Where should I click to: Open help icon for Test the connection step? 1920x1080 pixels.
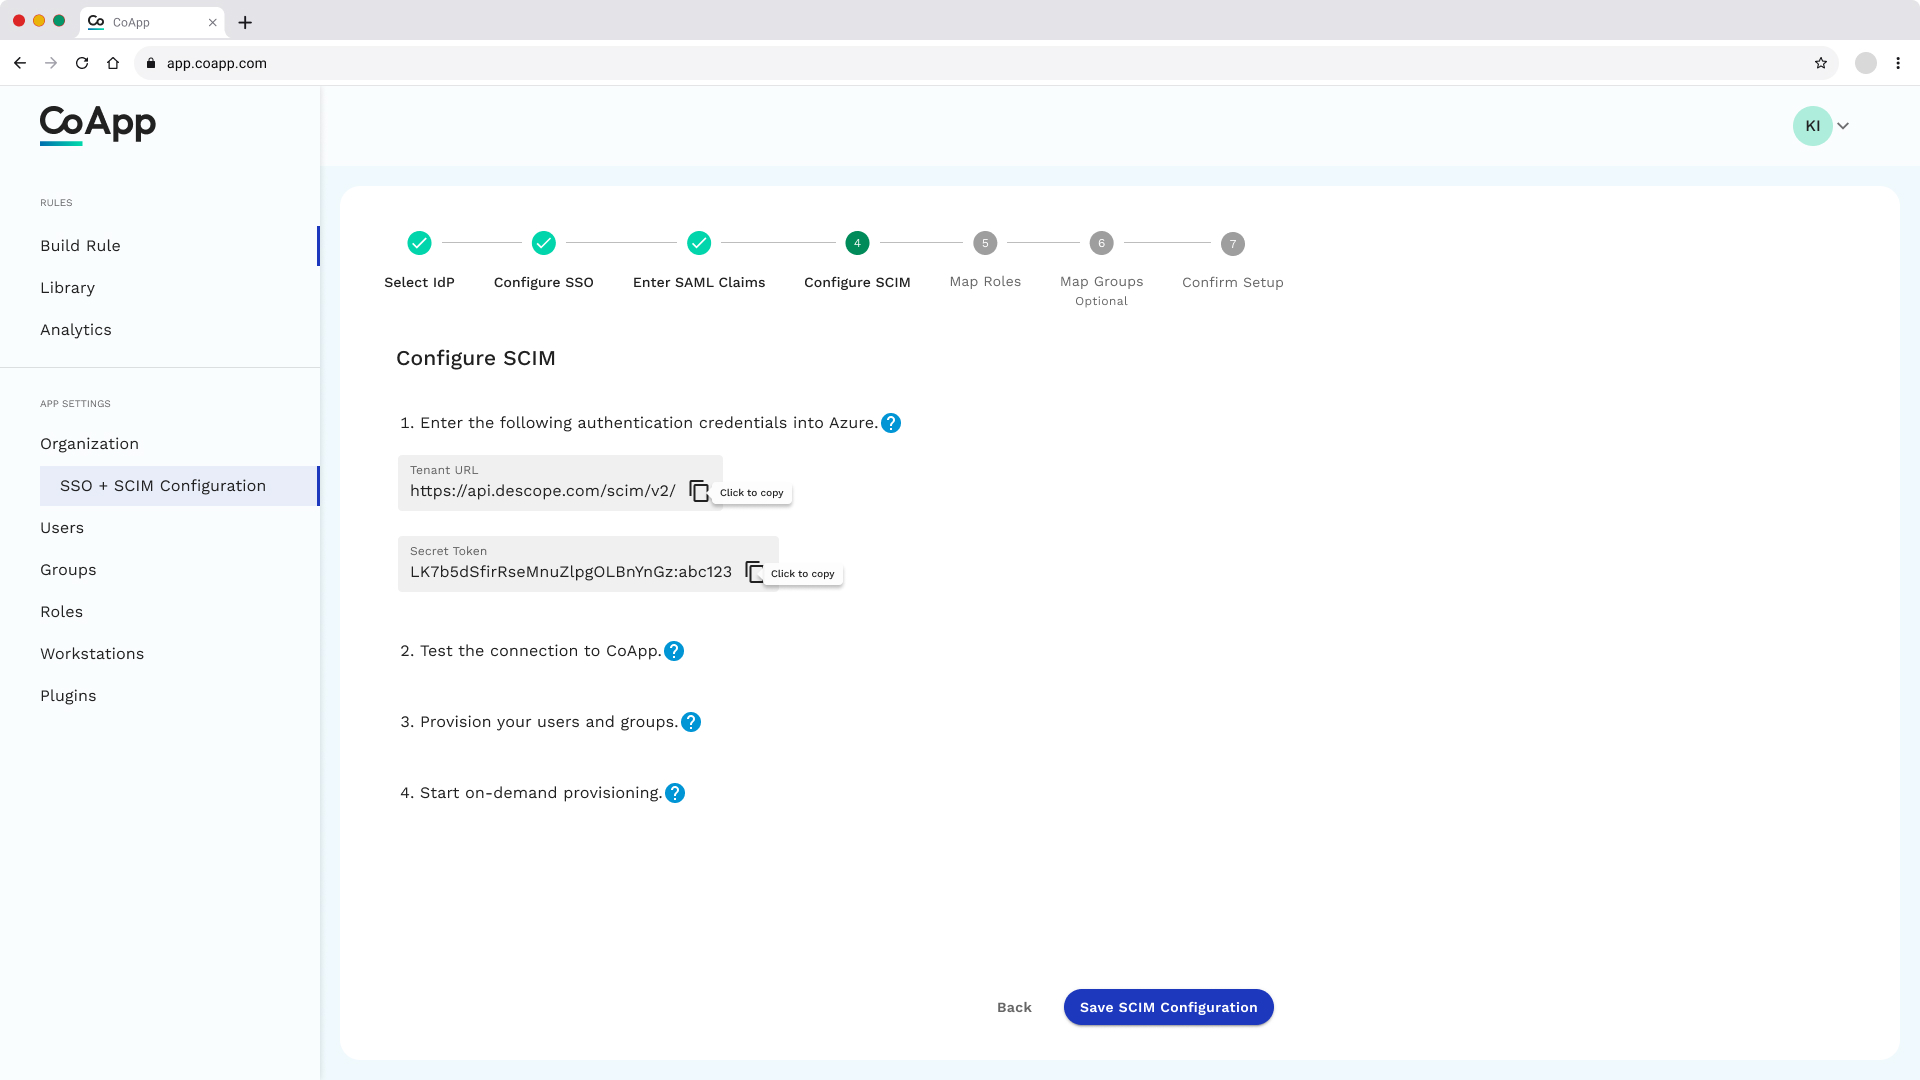click(674, 651)
